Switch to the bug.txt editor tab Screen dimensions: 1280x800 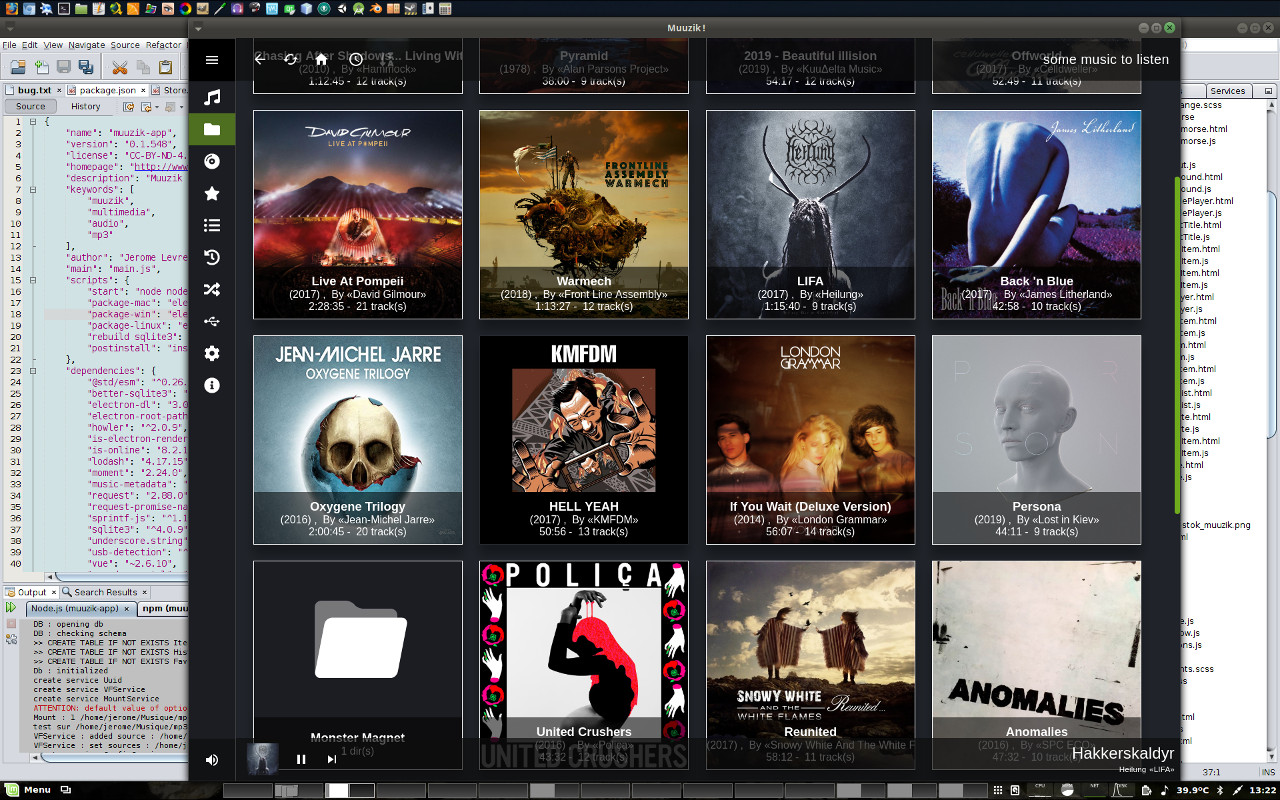pos(33,90)
